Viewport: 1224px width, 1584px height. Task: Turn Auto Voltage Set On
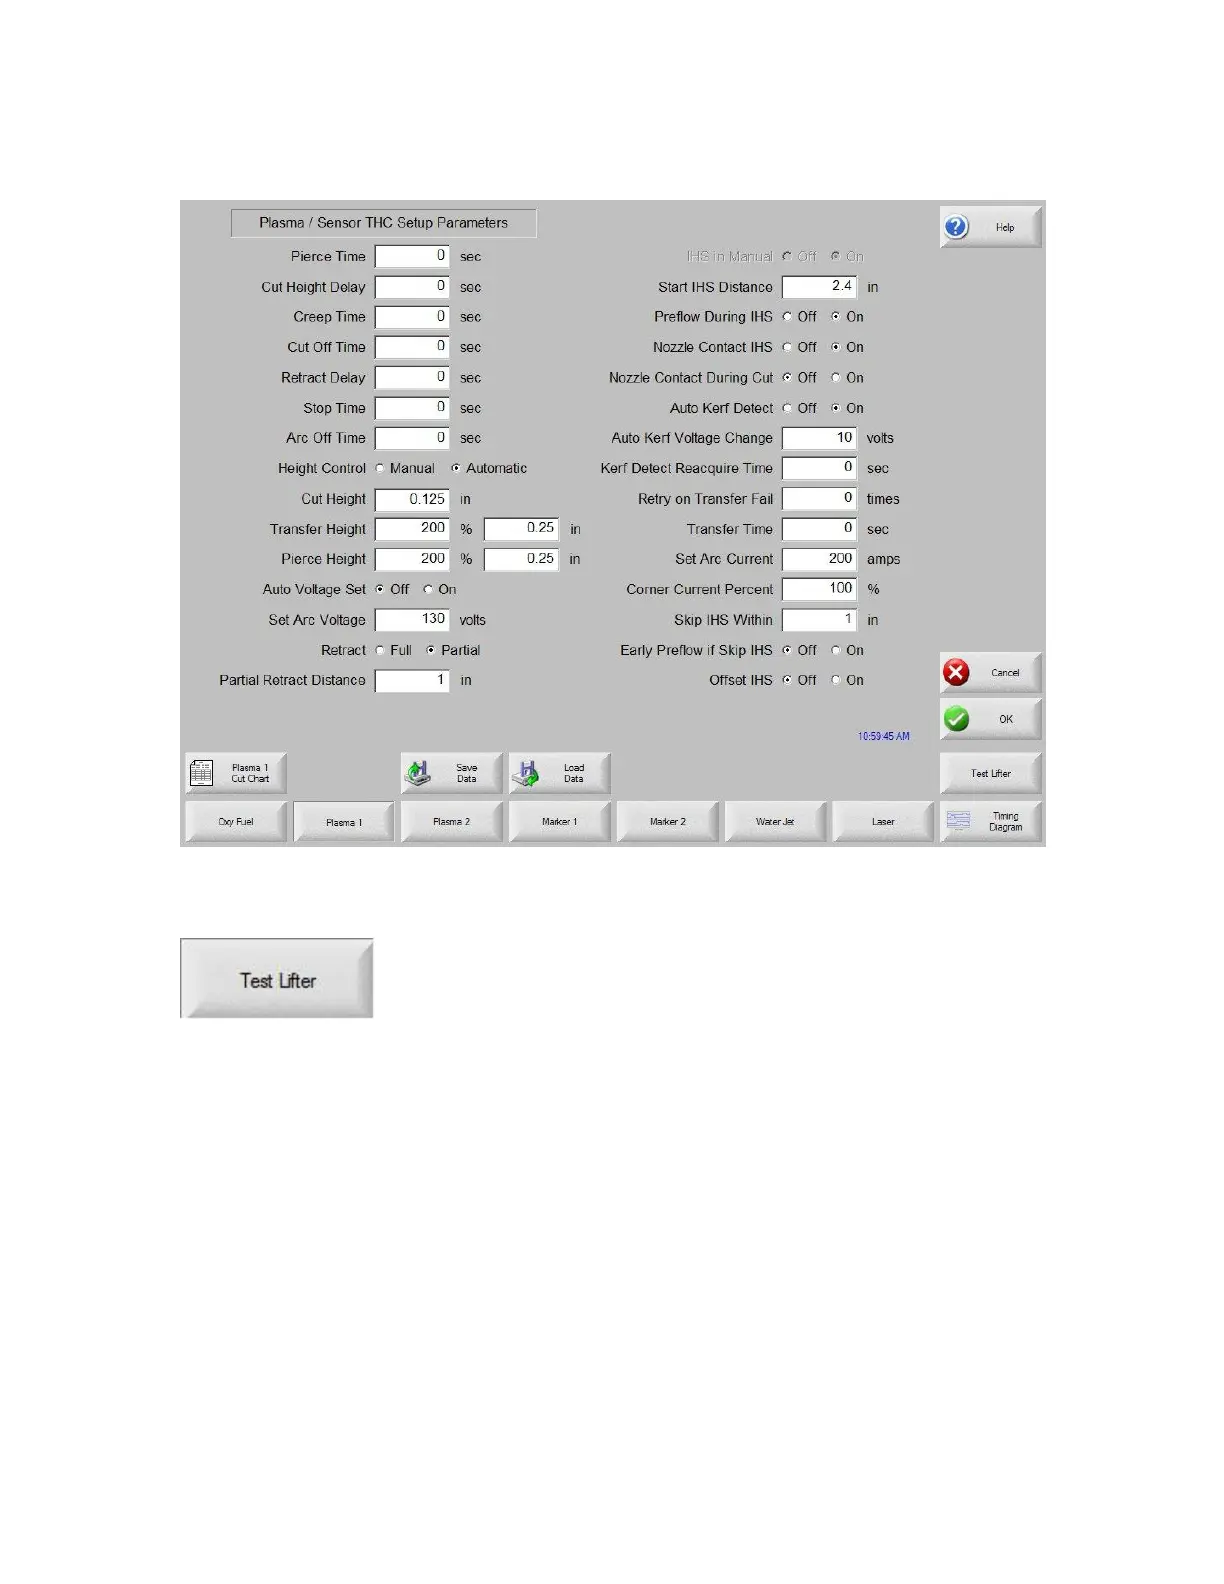pyautogui.click(x=428, y=590)
